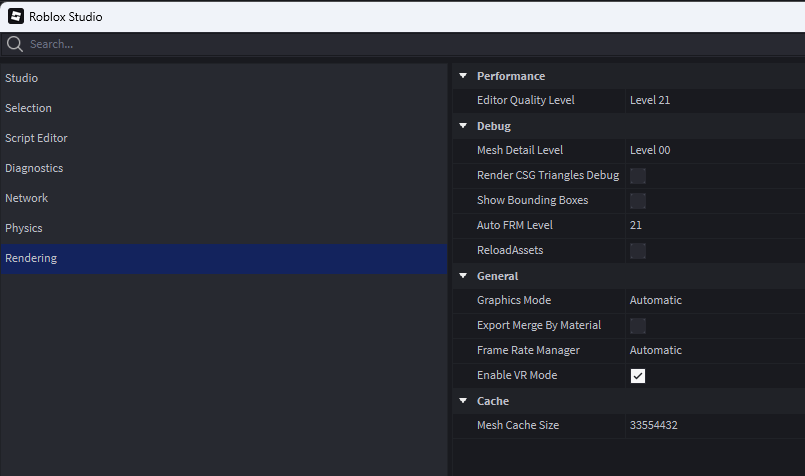Open the Script Editor settings category

(224, 138)
